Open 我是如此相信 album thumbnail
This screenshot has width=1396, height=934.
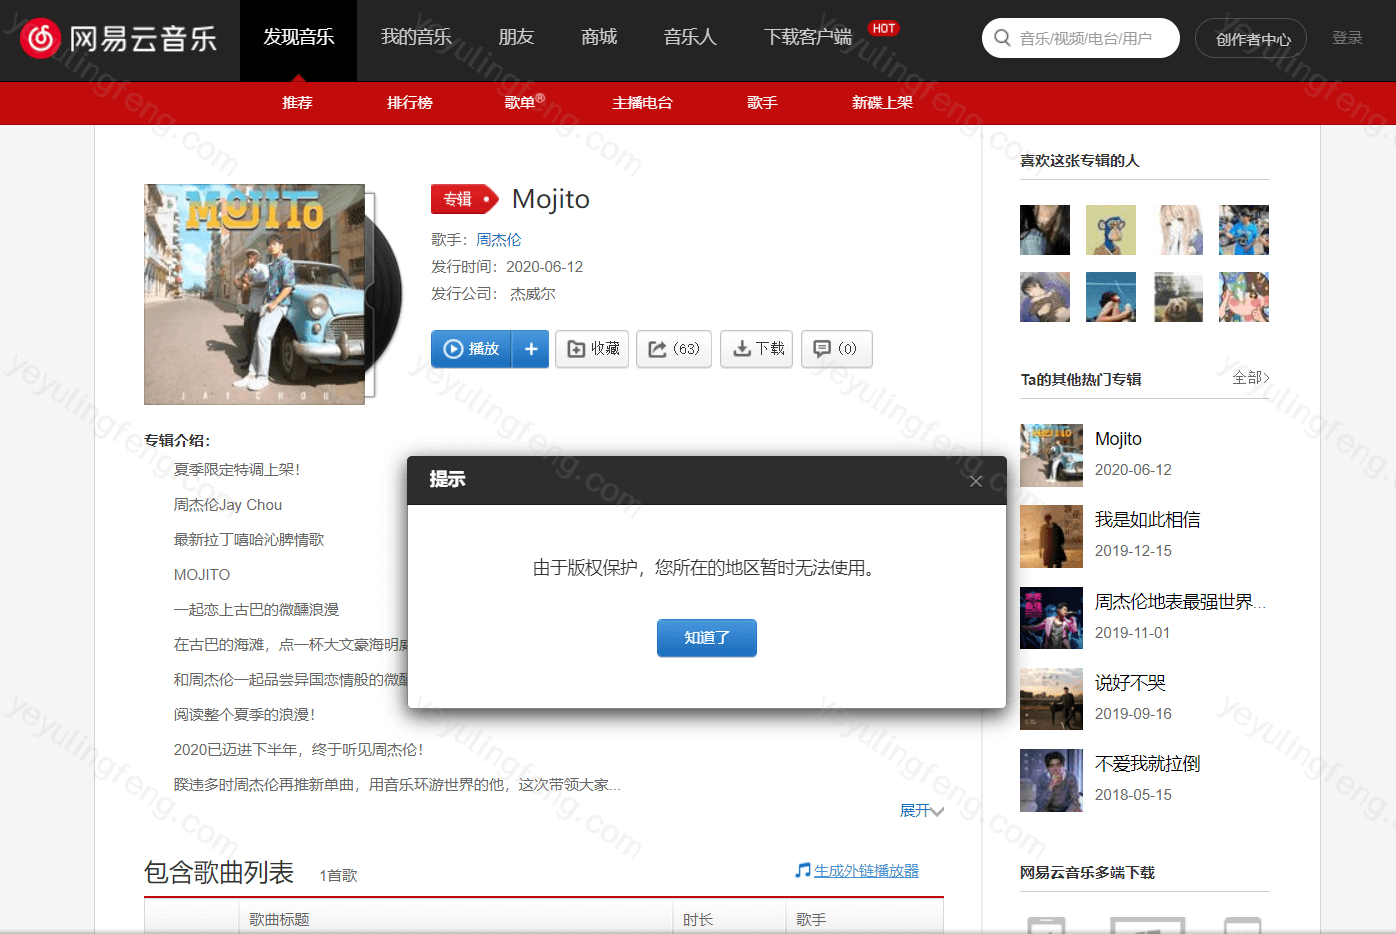tap(1051, 537)
